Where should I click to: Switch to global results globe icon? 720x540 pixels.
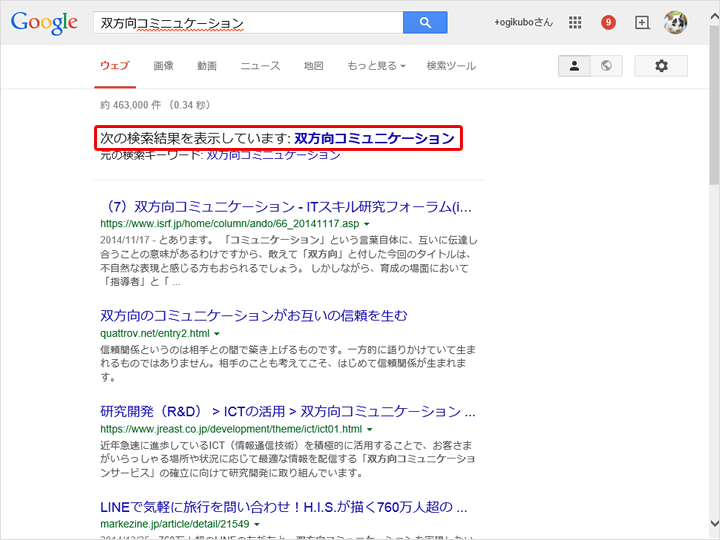tap(606, 66)
